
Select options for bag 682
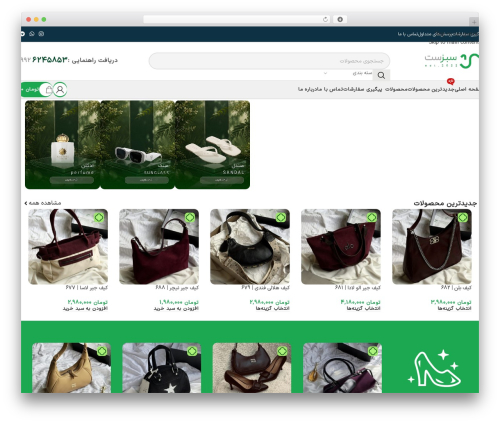pyautogui.click(x=455, y=309)
